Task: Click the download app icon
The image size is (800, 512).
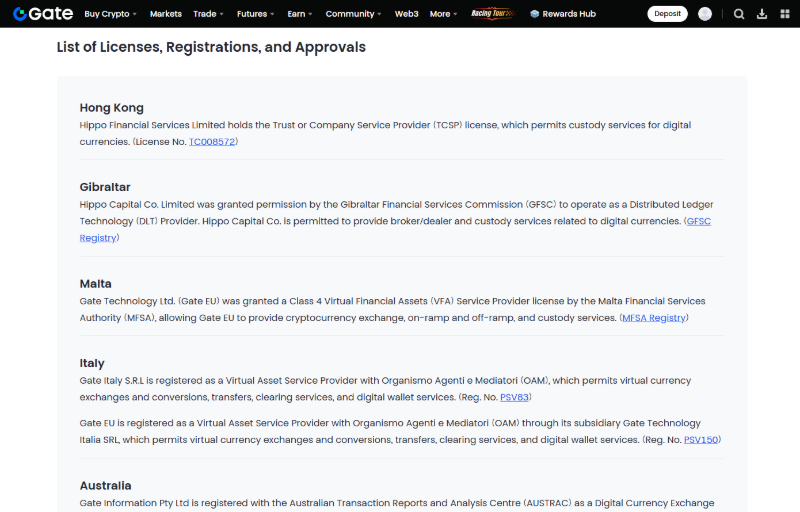Action: 762,14
